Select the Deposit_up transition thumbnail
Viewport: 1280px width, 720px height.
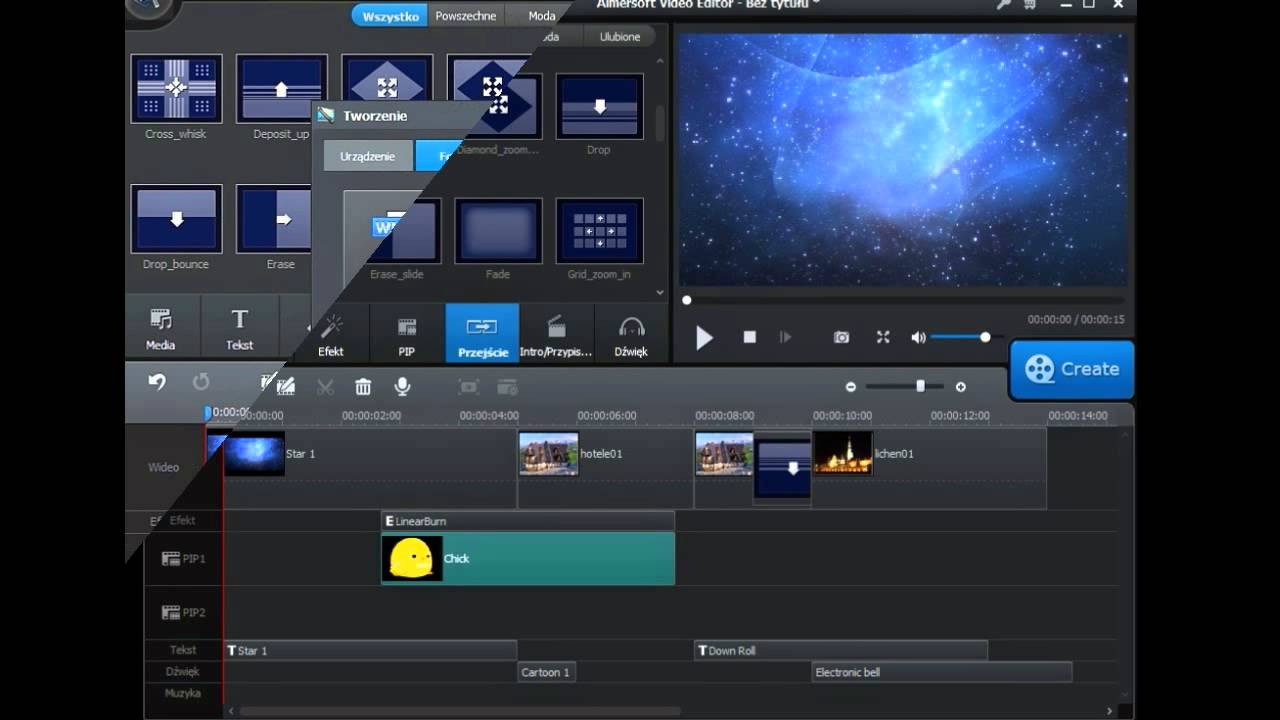click(281, 89)
